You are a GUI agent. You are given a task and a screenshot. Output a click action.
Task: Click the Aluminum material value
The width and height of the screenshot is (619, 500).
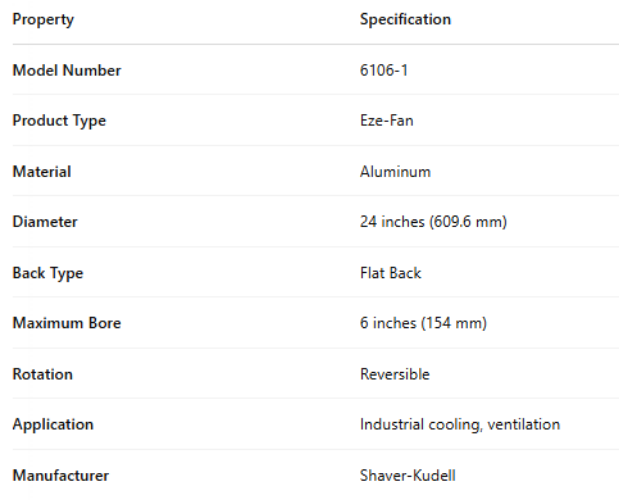tap(395, 171)
